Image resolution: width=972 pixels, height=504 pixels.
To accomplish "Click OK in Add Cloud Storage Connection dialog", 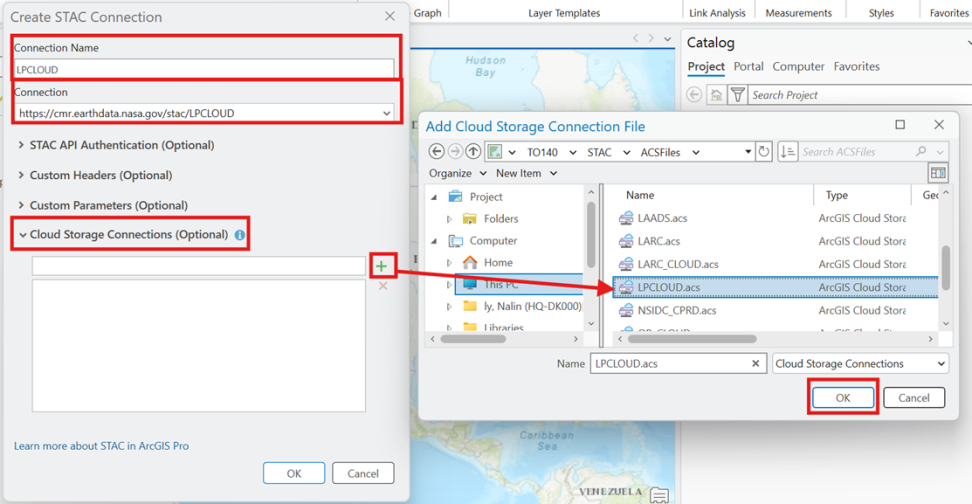I will tap(843, 397).
